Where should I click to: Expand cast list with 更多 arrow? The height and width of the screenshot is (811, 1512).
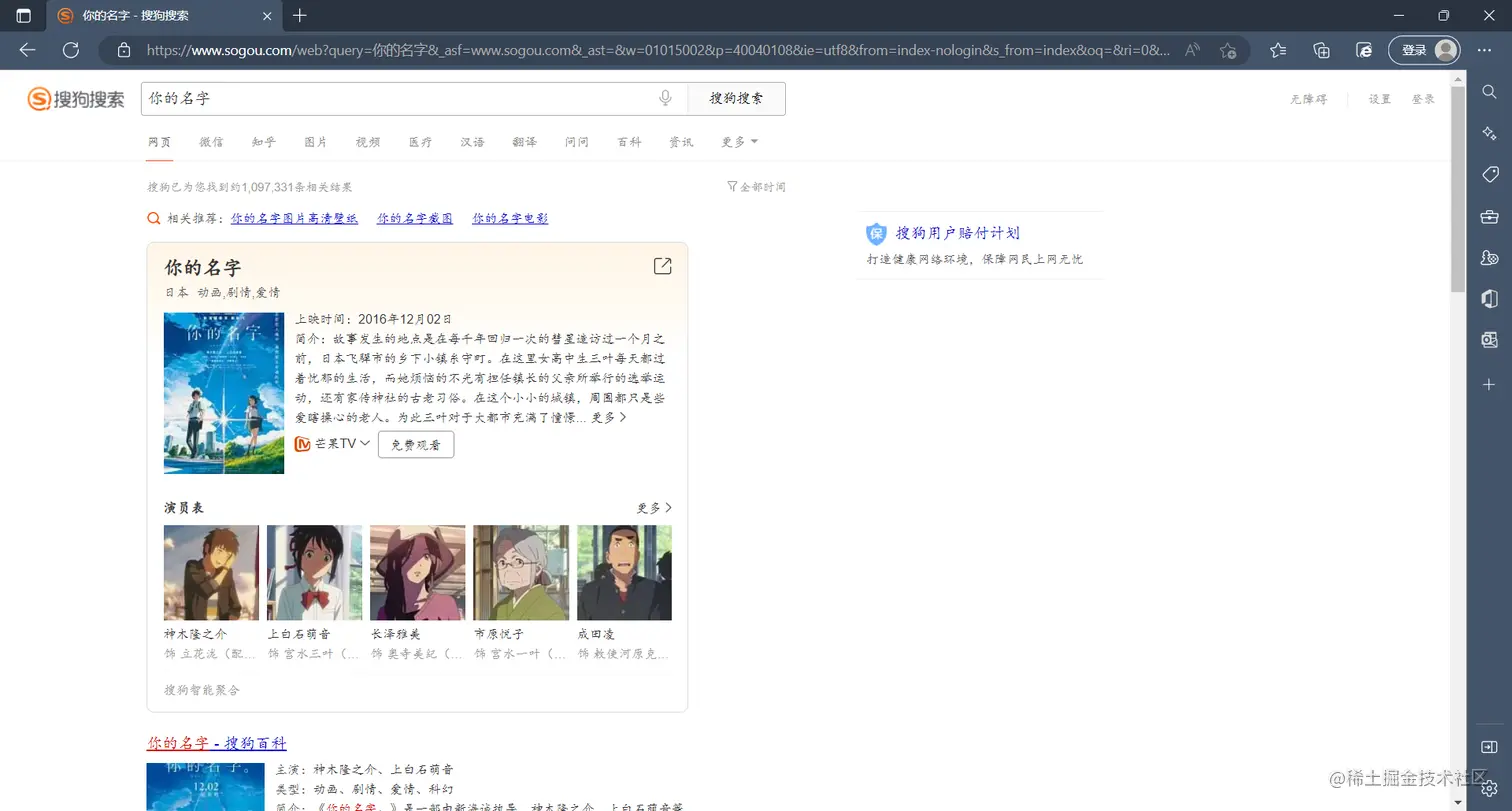655,508
